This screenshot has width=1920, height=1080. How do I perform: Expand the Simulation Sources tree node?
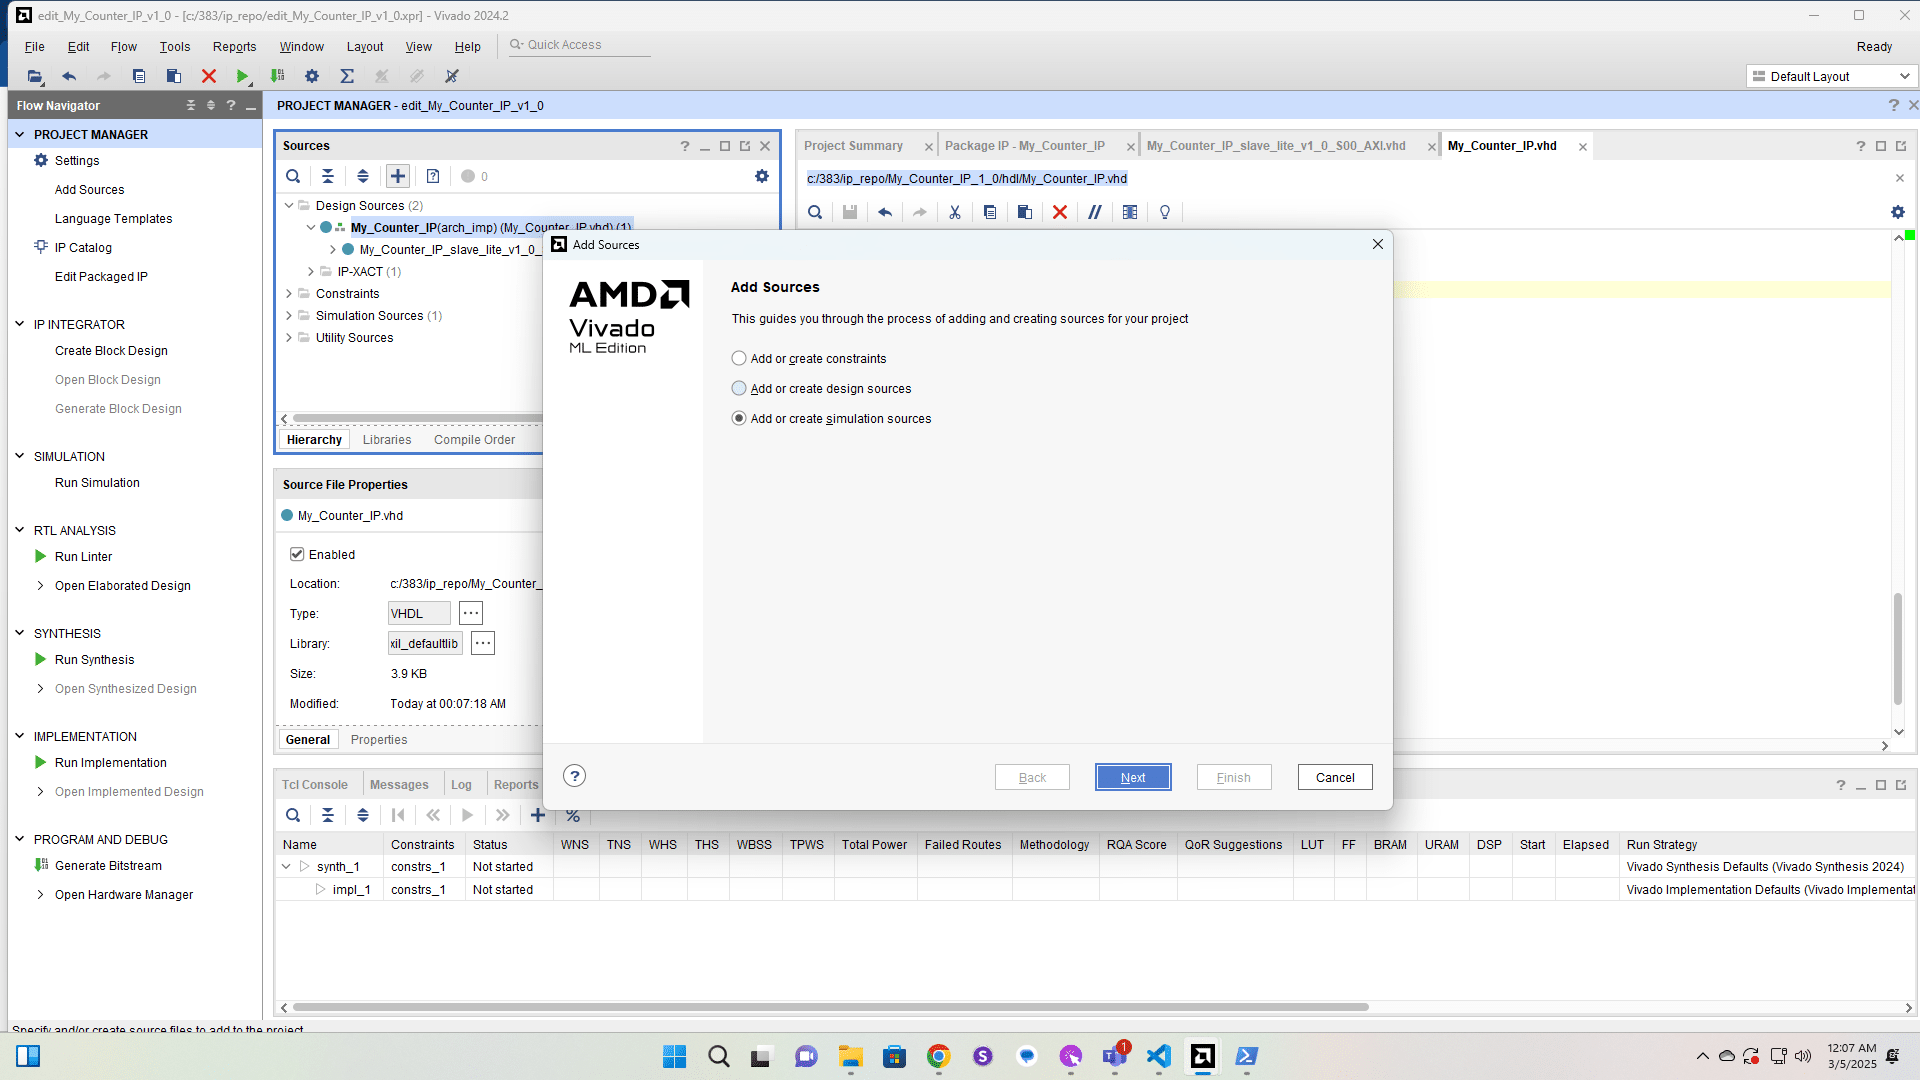pyautogui.click(x=289, y=315)
